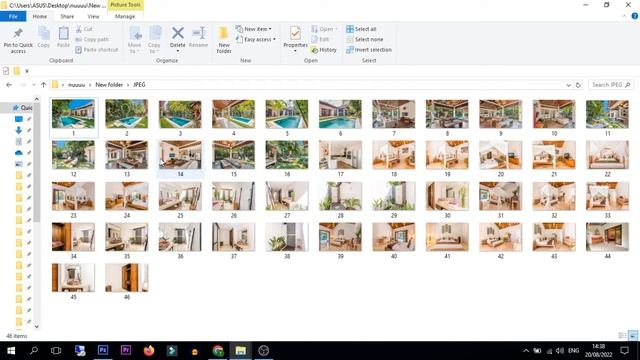Open address bar history dropdown
The width and height of the screenshot is (640, 360).
[569, 85]
